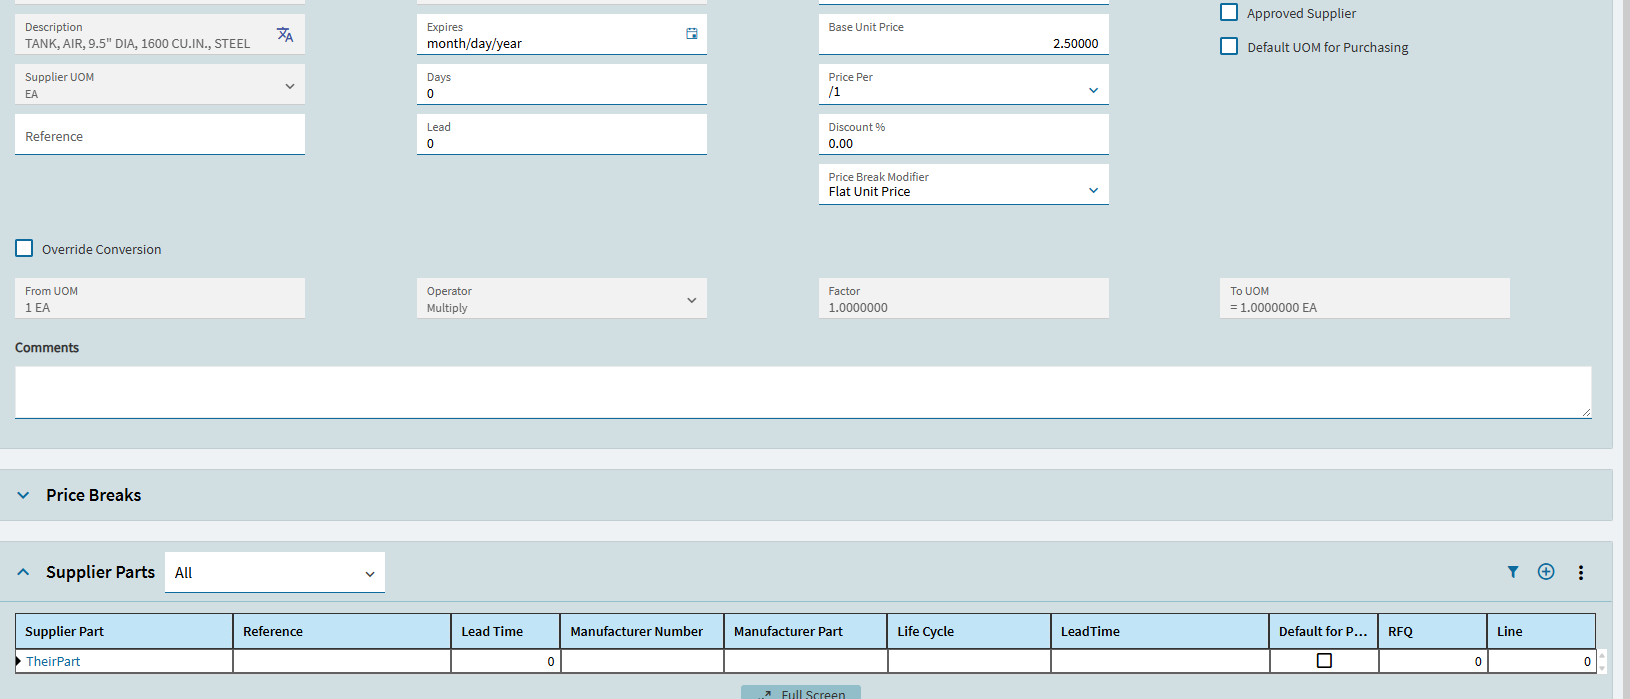The height and width of the screenshot is (699, 1630).
Task: Click the filter icon for Supplier Parts
Action: pos(1513,572)
